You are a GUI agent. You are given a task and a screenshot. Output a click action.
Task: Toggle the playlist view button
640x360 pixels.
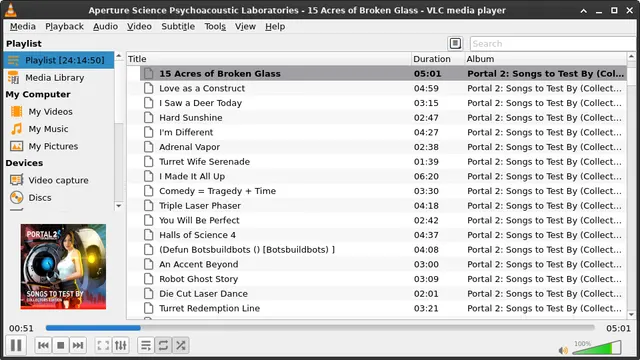[x=146, y=345]
